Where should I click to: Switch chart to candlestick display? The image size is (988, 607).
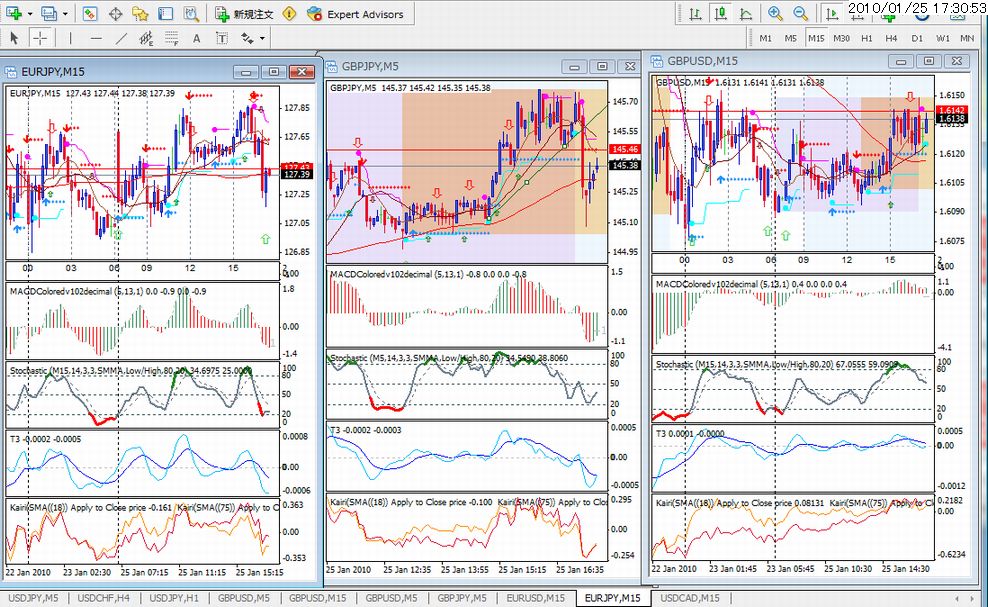(719, 14)
